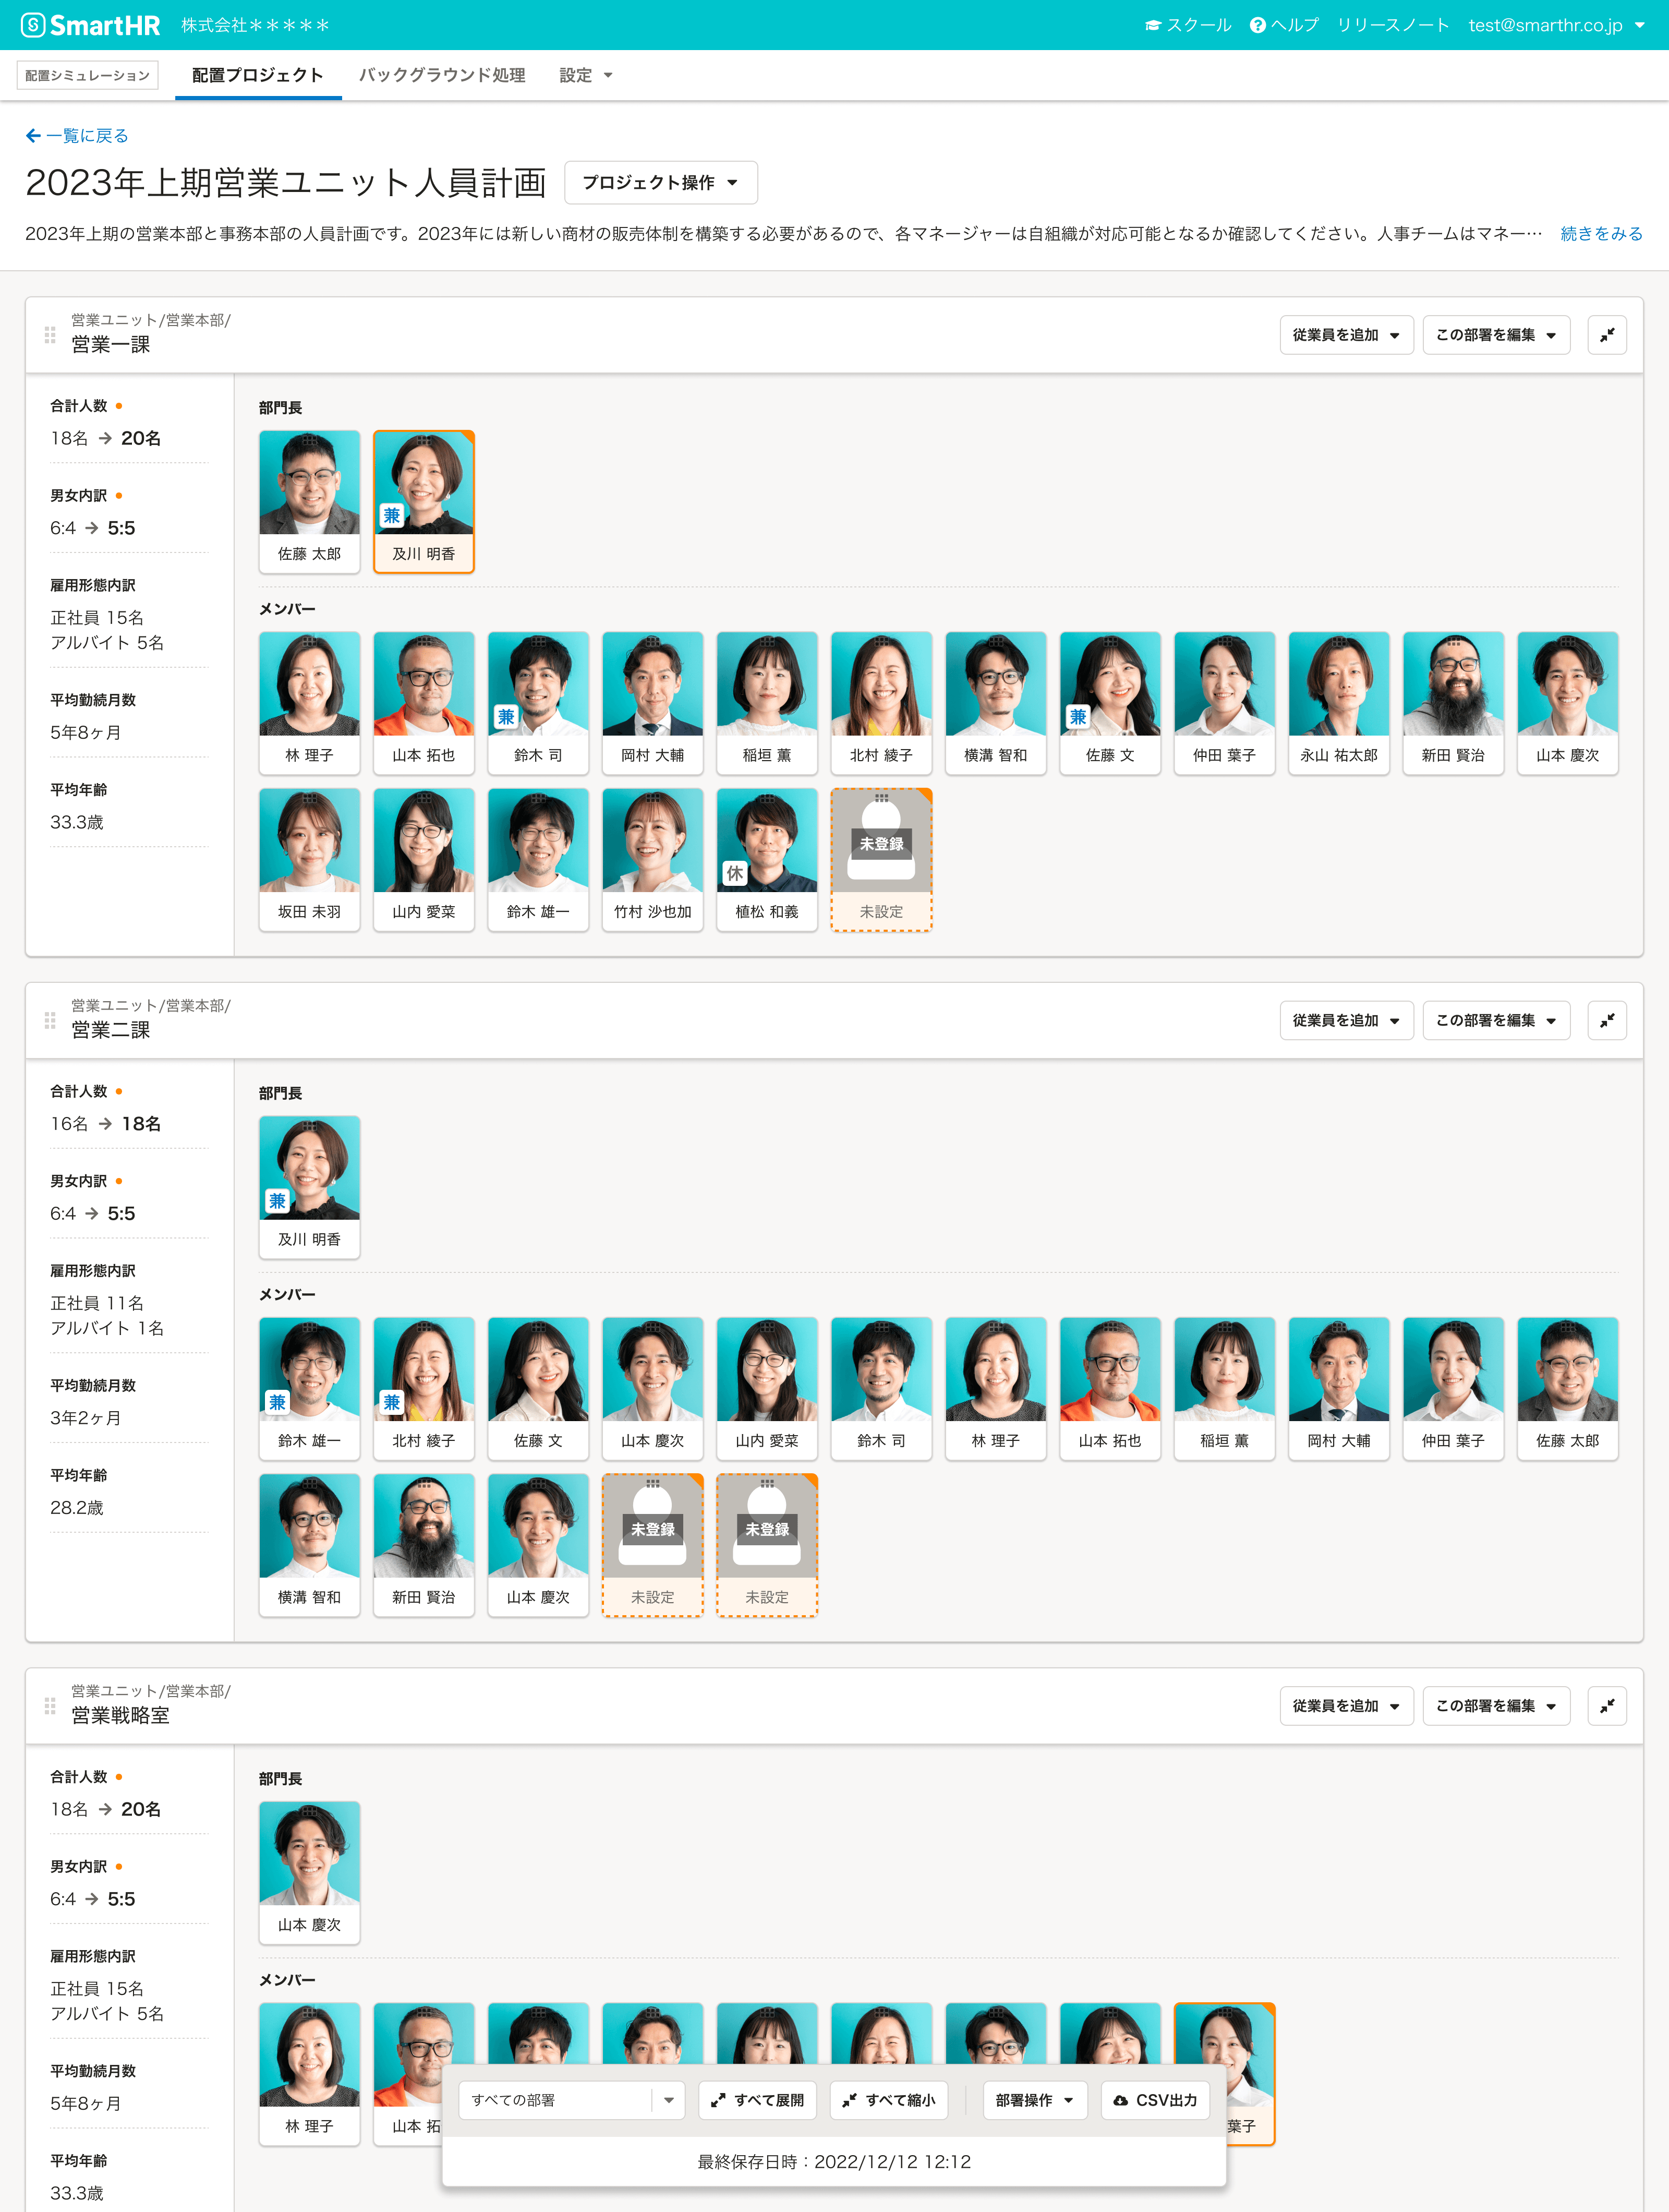1669x2212 pixels.
Task: Select 植松 和義 employee card in 営業一課
Action: (767, 859)
